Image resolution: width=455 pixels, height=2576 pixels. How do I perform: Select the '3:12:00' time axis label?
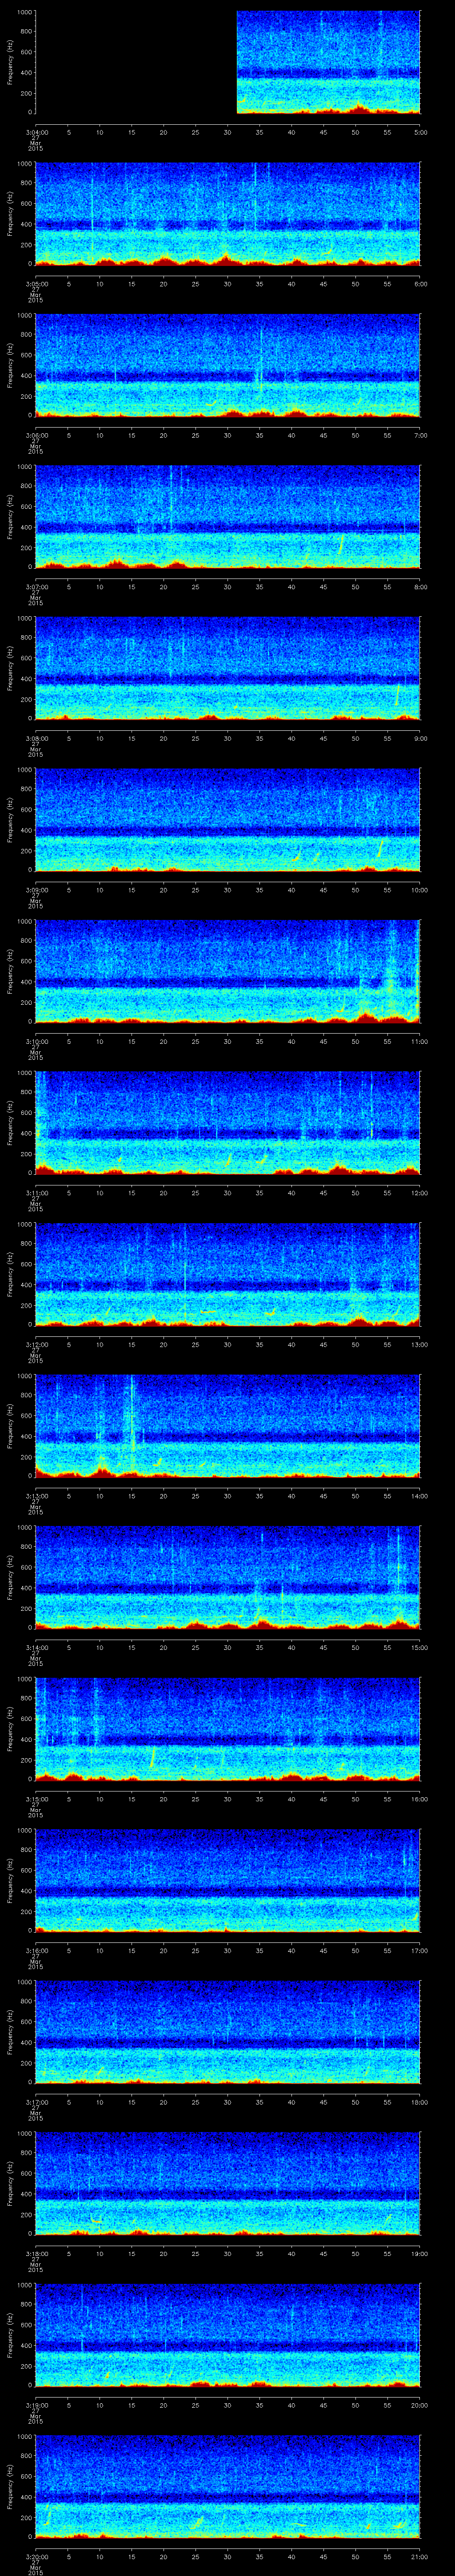pyautogui.click(x=36, y=1345)
